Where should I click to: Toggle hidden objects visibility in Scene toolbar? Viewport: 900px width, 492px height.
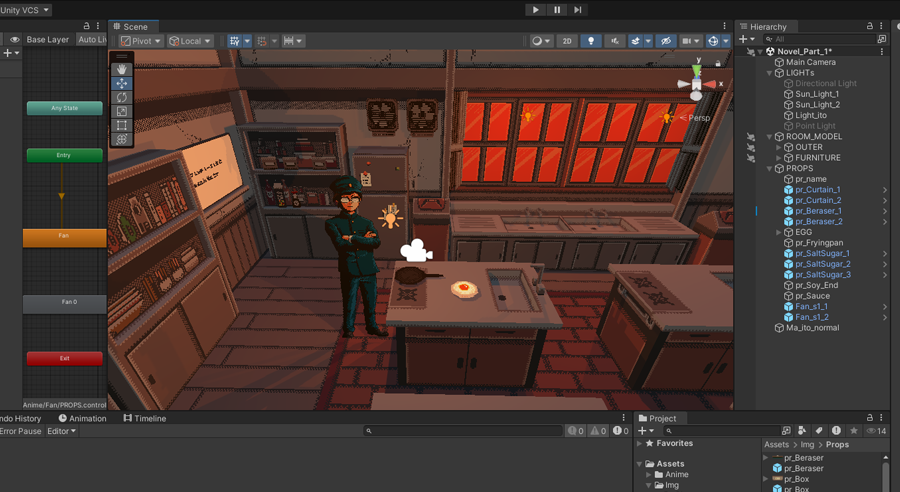click(665, 41)
